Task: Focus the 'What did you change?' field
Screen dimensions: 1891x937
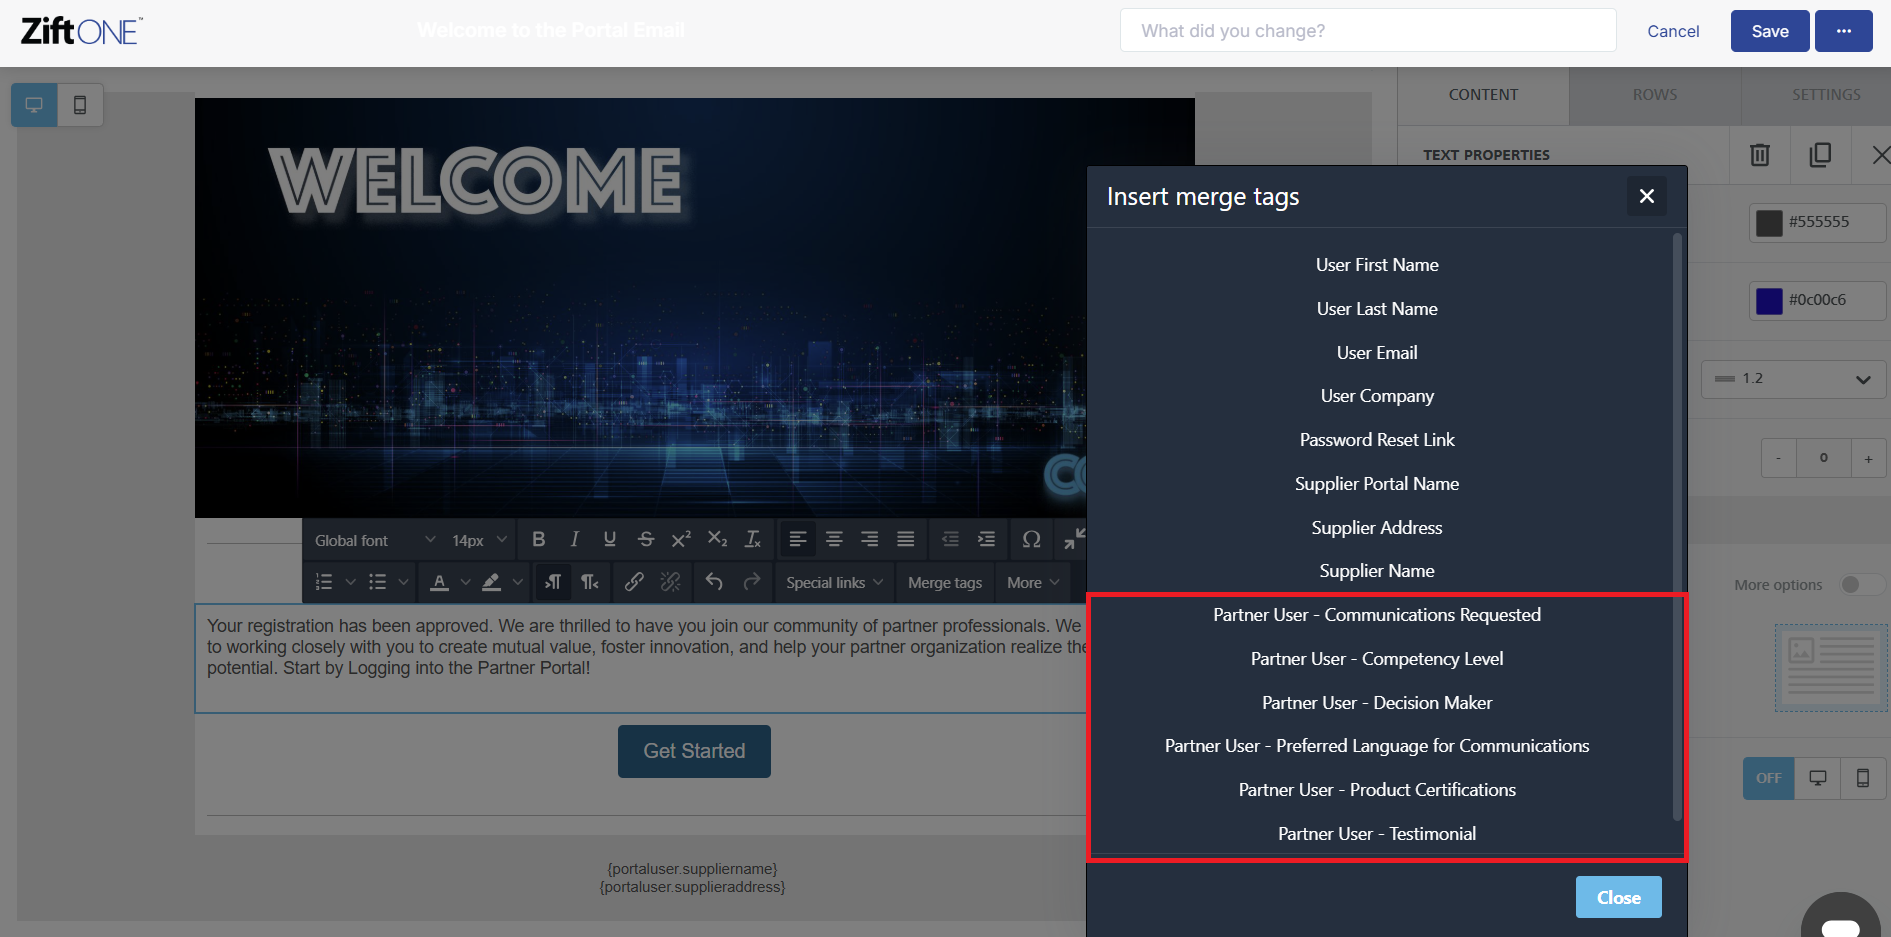Action: pyautogui.click(x=1368, y=30)
